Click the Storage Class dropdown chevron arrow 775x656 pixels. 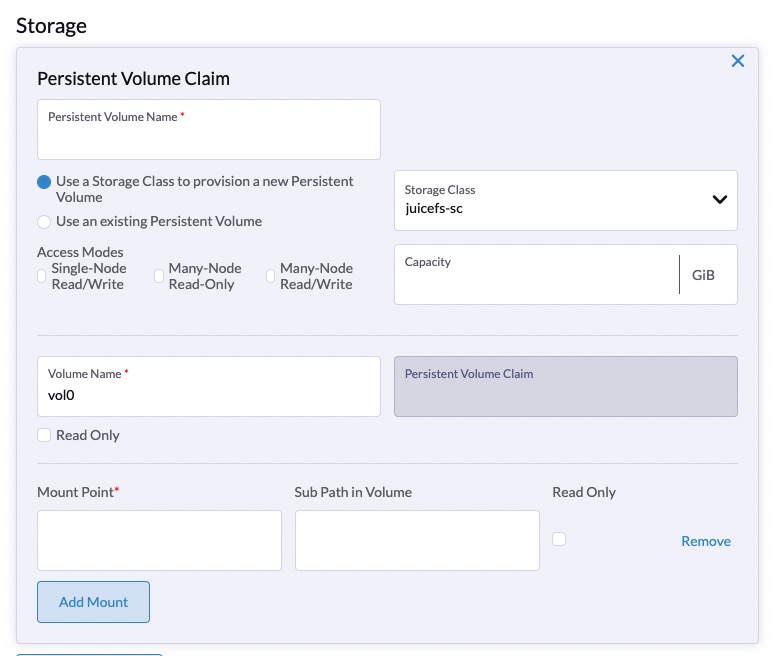pos(719,199)
